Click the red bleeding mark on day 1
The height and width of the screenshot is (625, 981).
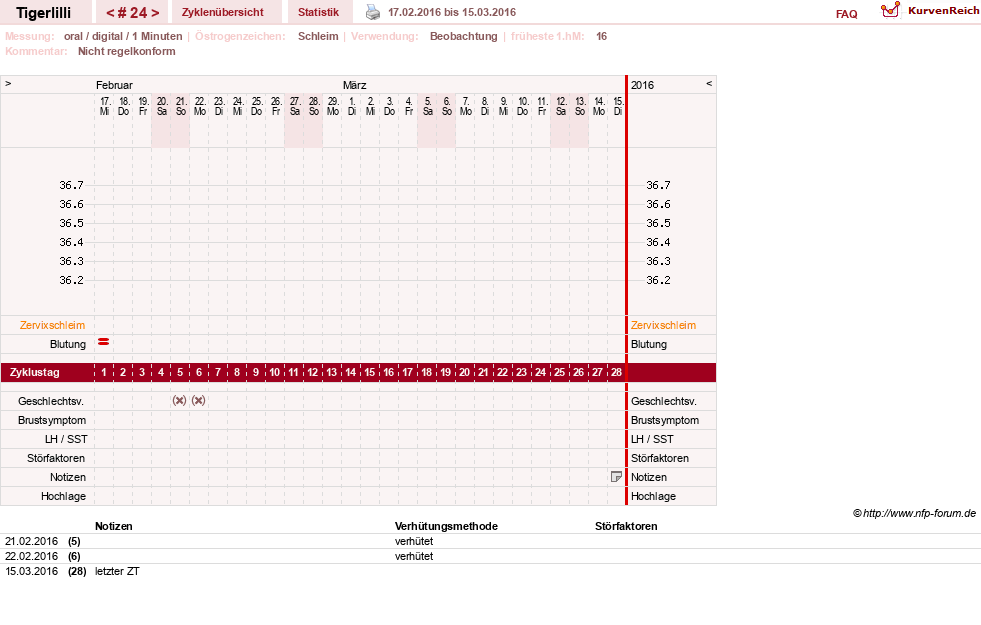104,342
